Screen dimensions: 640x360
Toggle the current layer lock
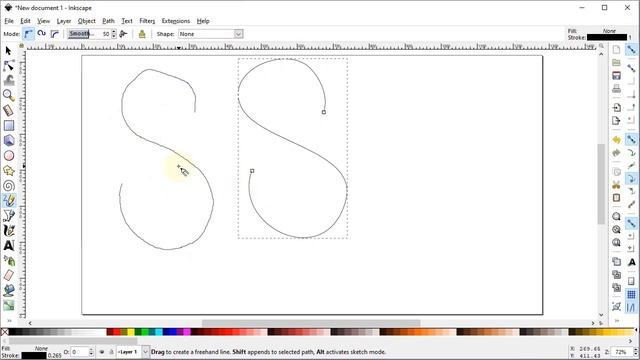111,352
